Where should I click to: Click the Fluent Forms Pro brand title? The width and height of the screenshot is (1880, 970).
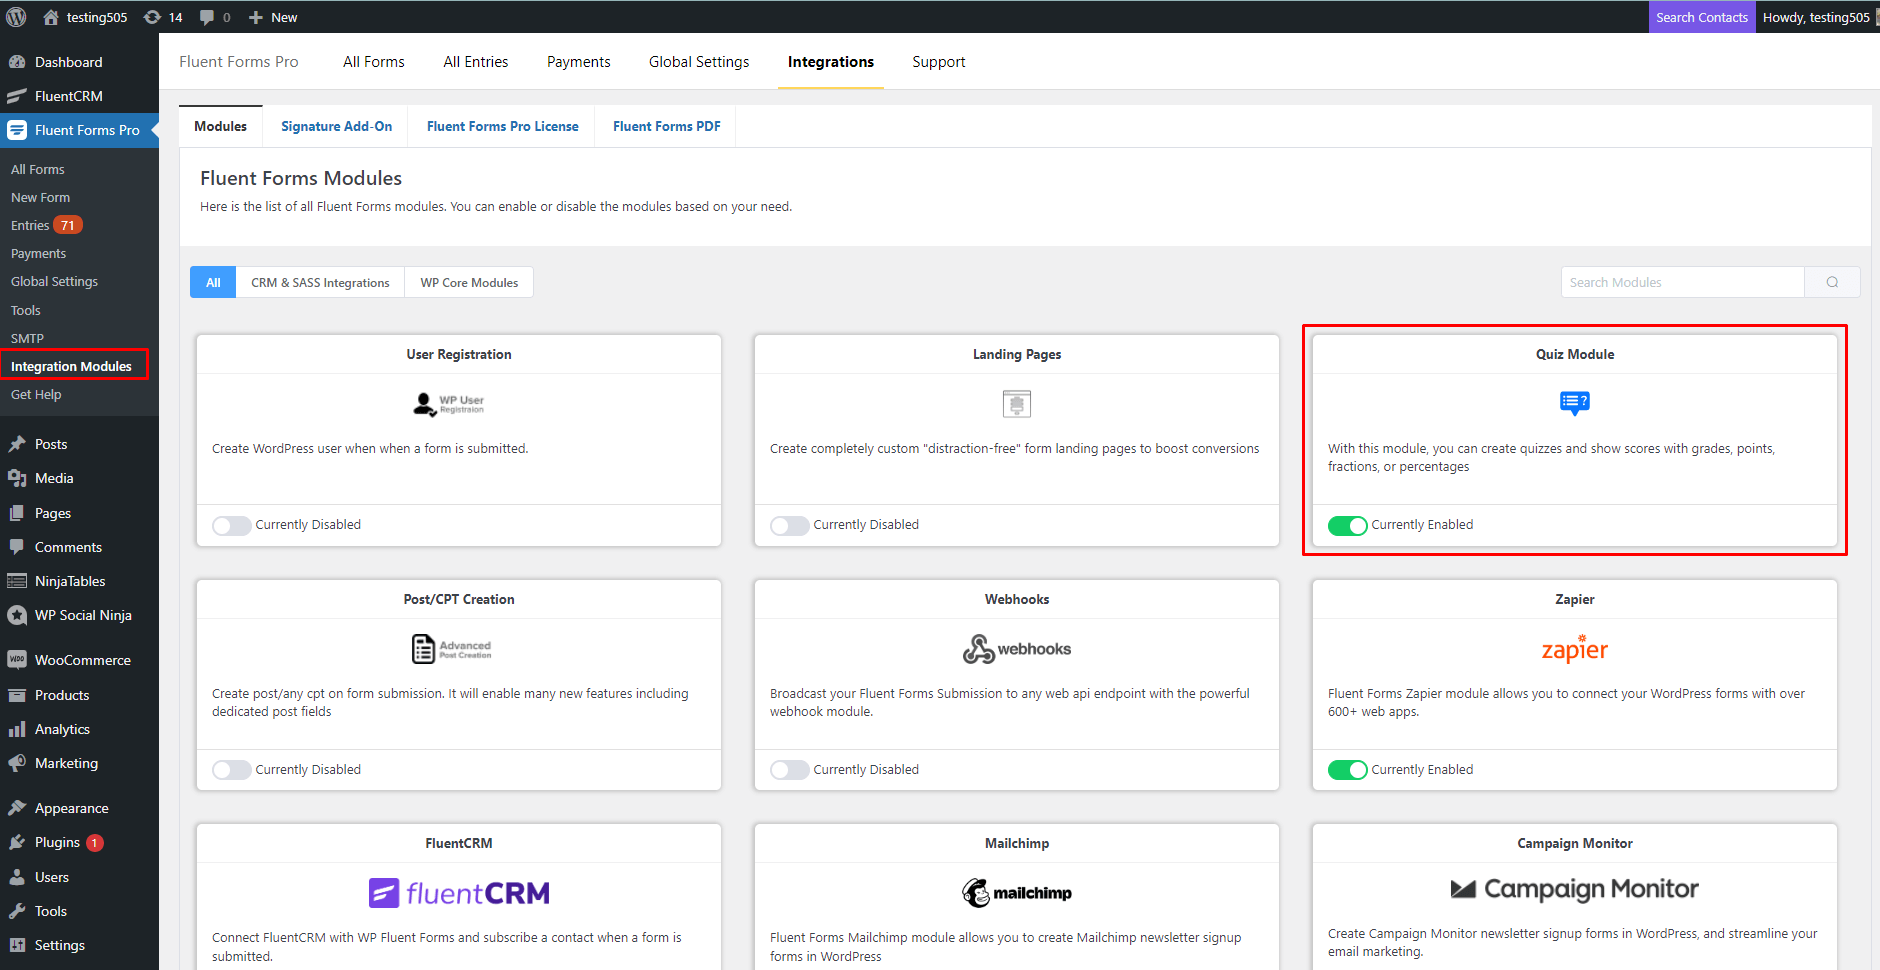[x=239, y=62]
